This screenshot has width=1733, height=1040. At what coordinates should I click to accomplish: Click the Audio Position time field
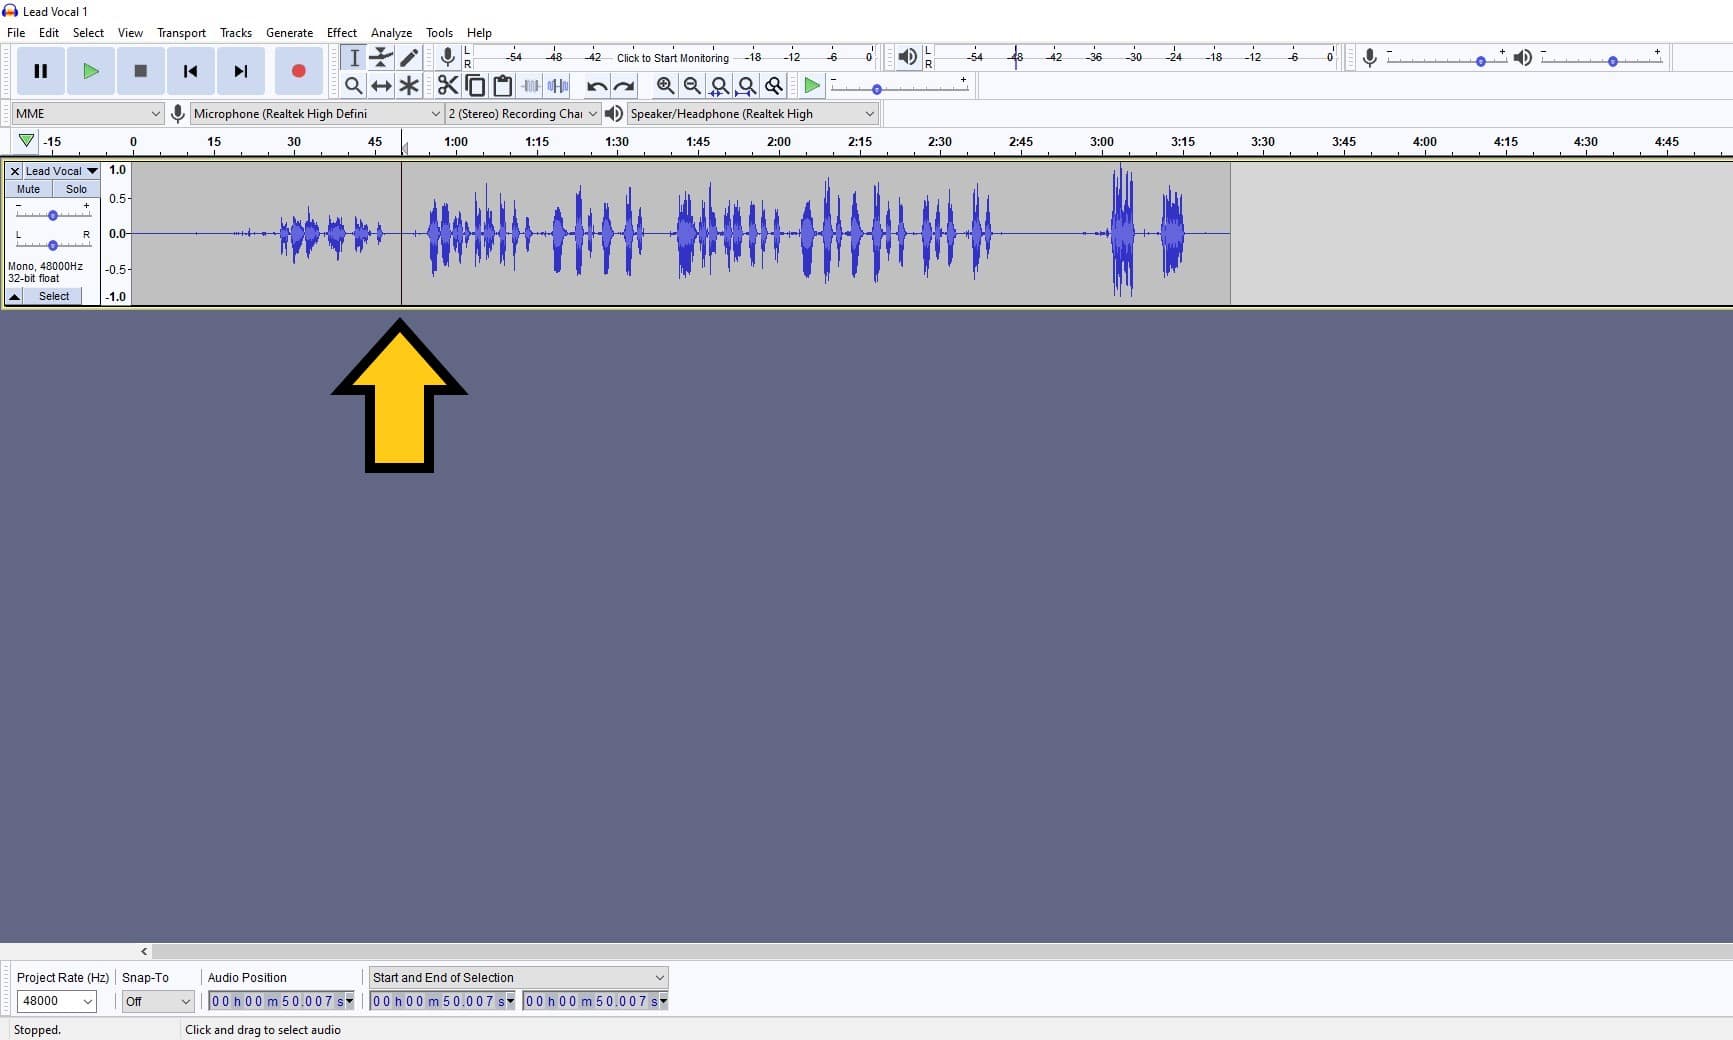pos(280,1001)
